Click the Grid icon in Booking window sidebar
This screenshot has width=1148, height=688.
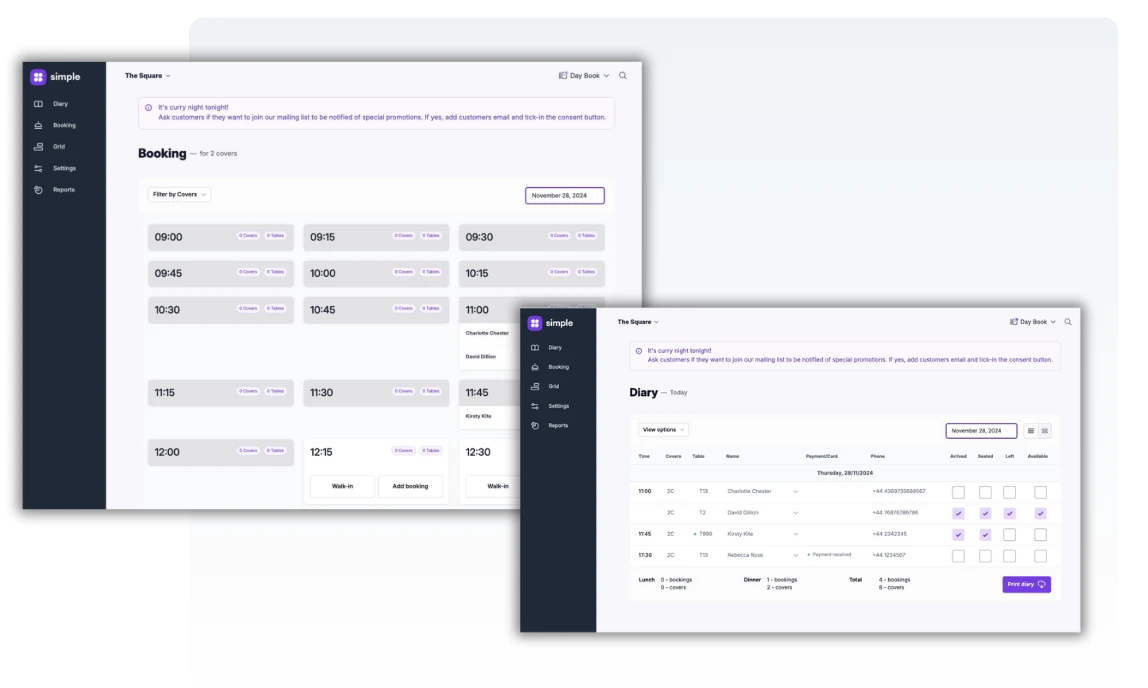38,147
